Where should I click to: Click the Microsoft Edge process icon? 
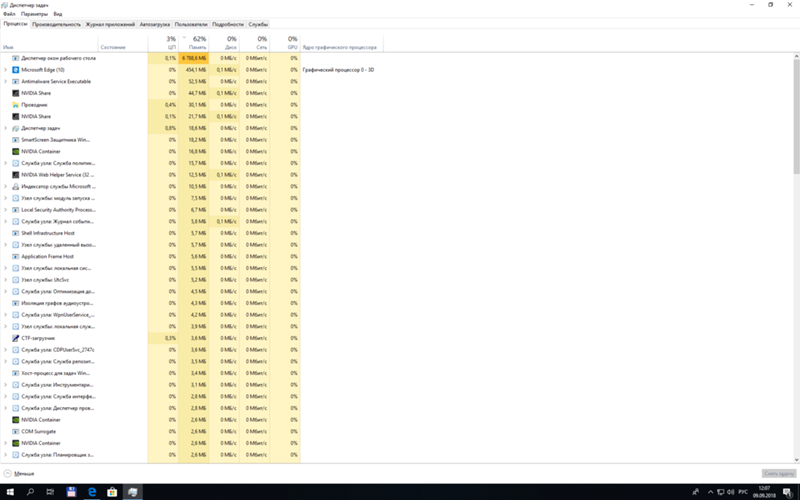(x=15, y=70)
